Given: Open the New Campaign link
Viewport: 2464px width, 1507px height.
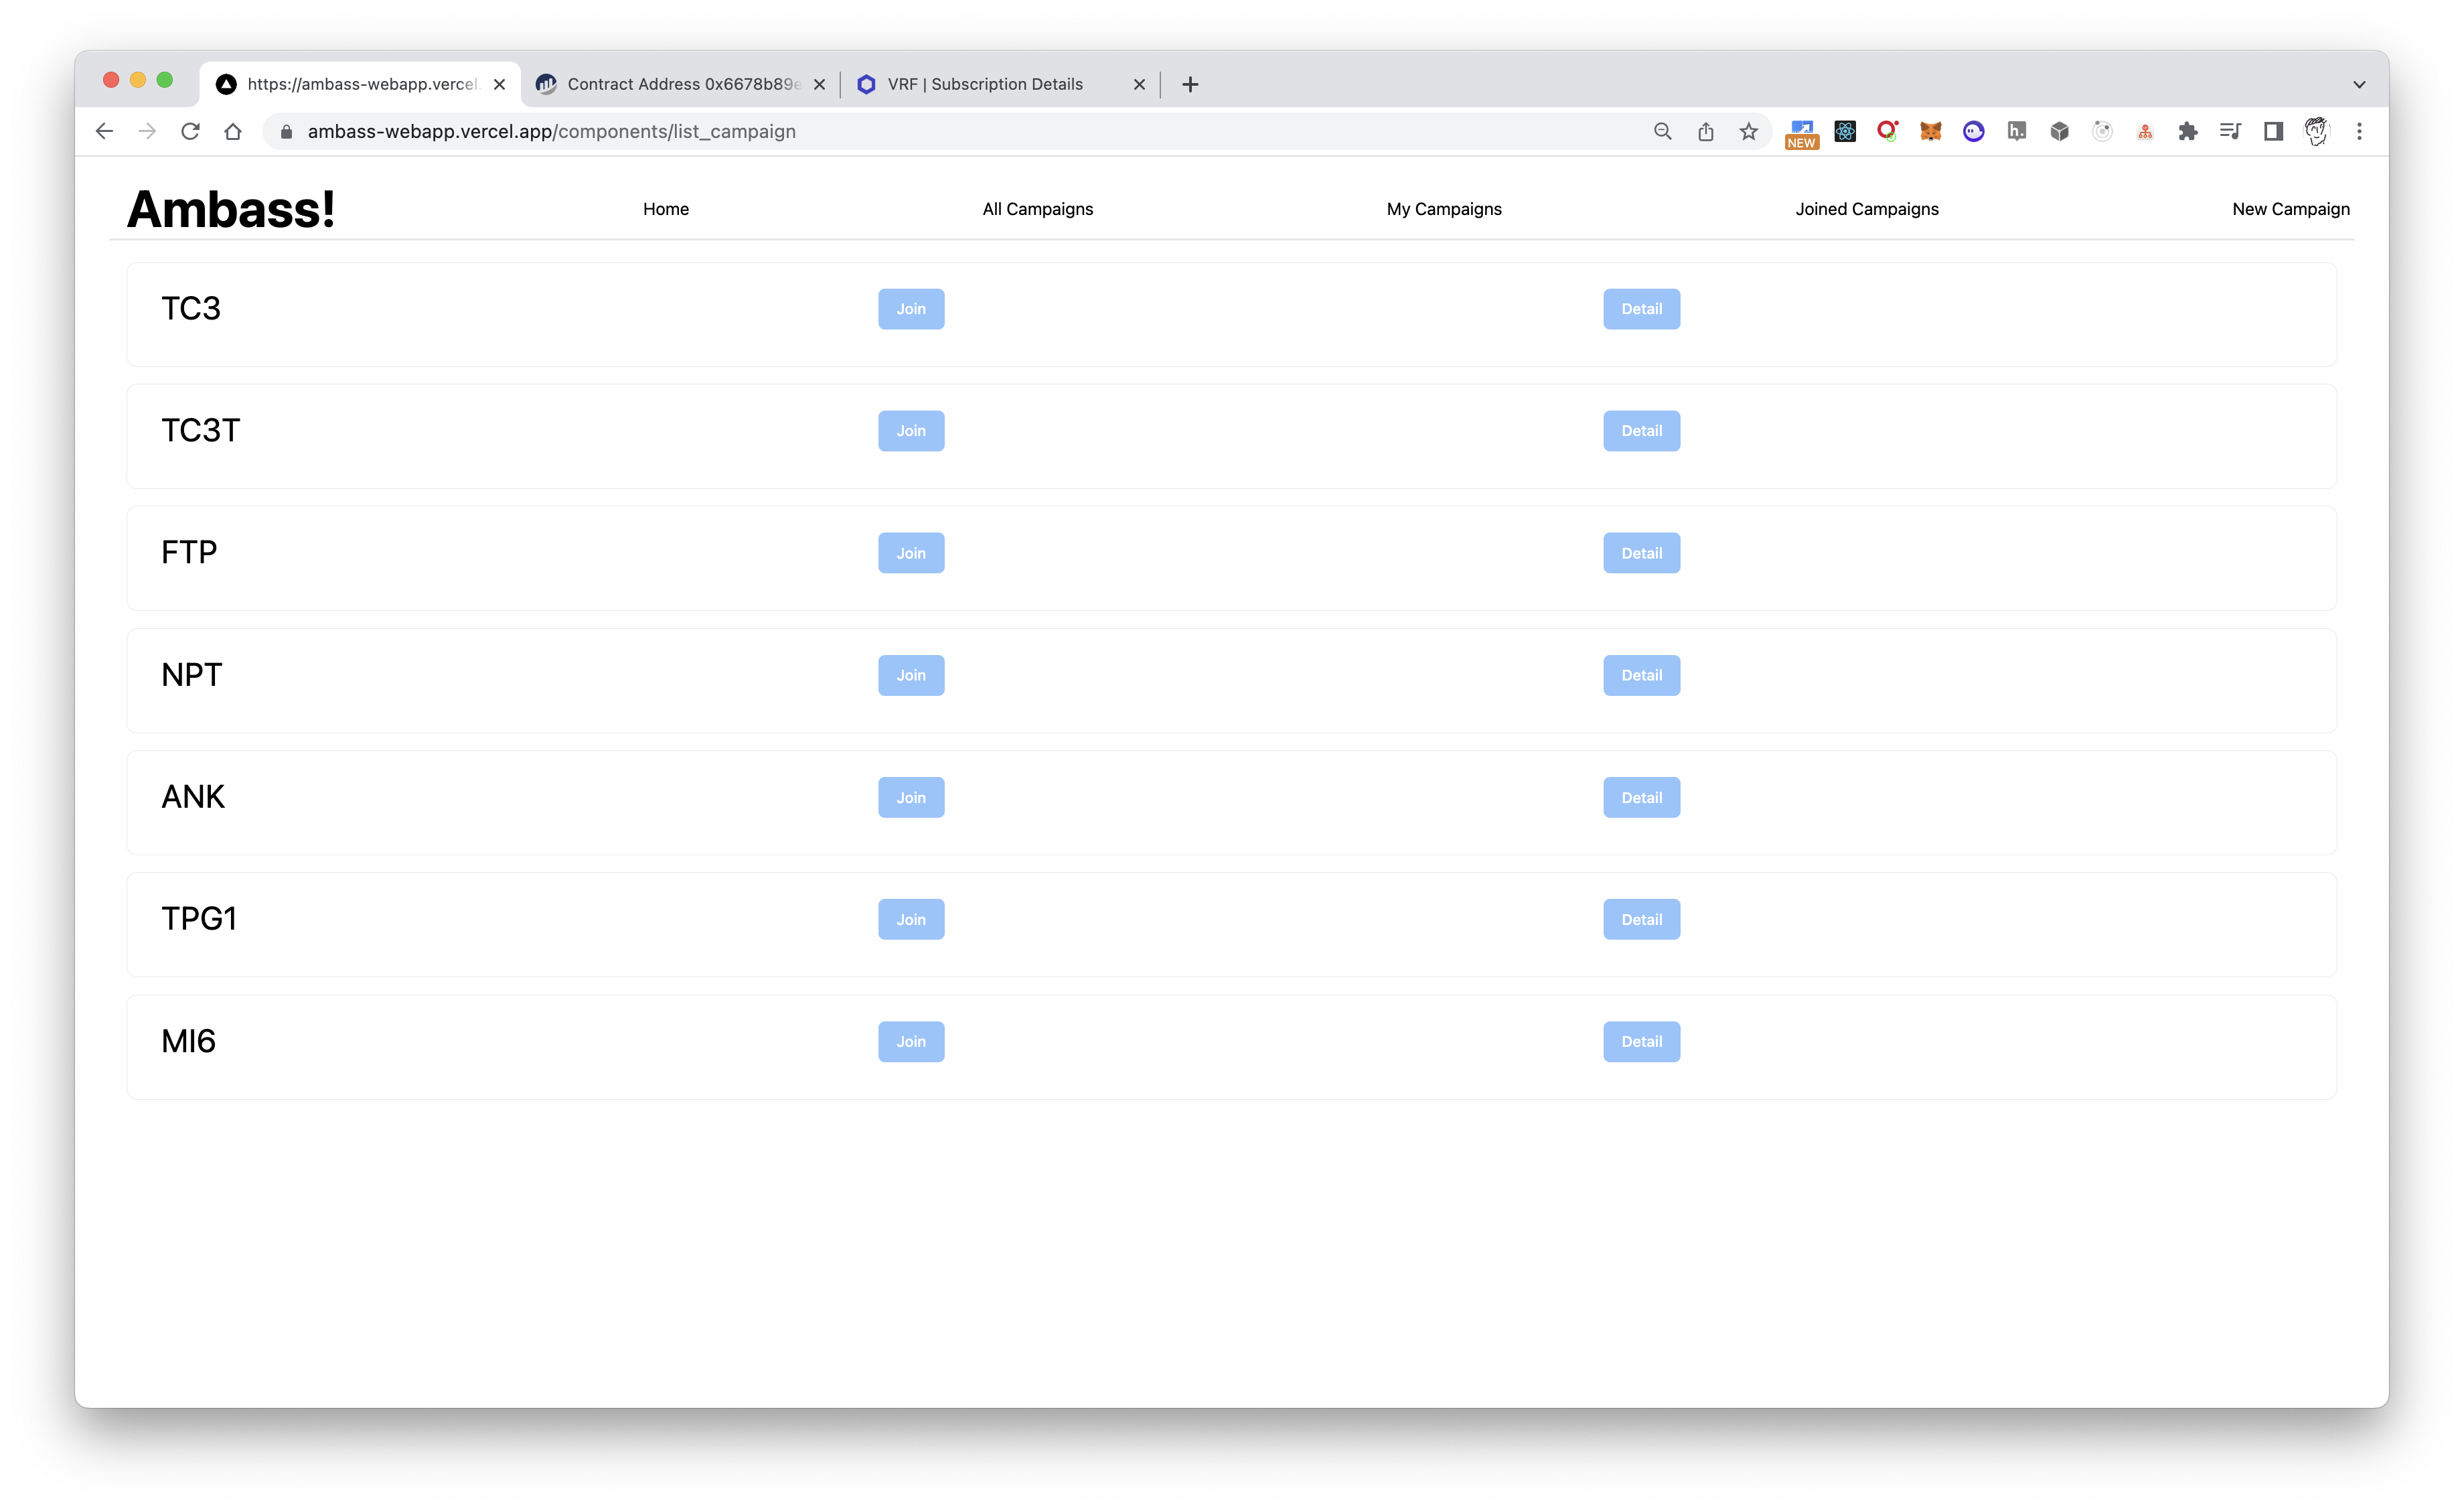Looking at the screenshot, I should coord(2290,209).
